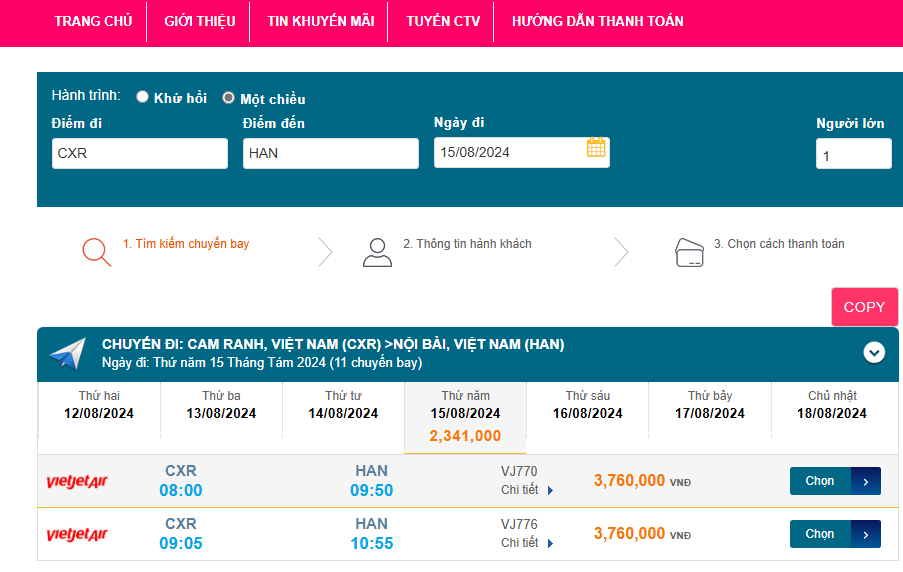The image size is (903, 572).
Task: Collapse the departure flight list chevron
Action: (874, 352)
